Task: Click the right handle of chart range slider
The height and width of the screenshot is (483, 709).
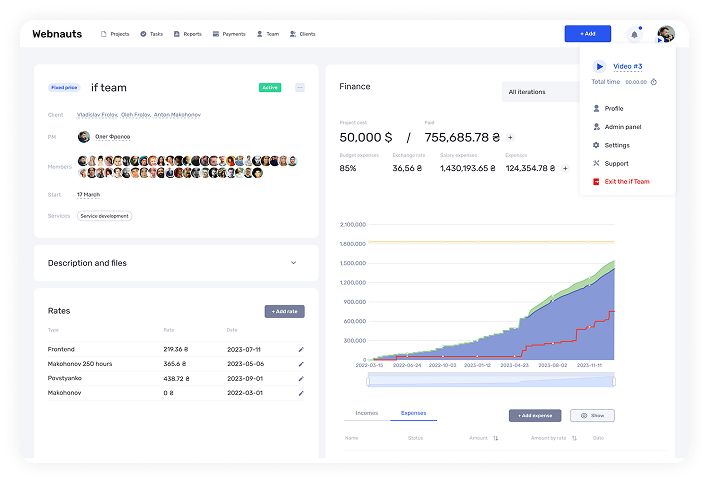Action: [x=614, y=382]
